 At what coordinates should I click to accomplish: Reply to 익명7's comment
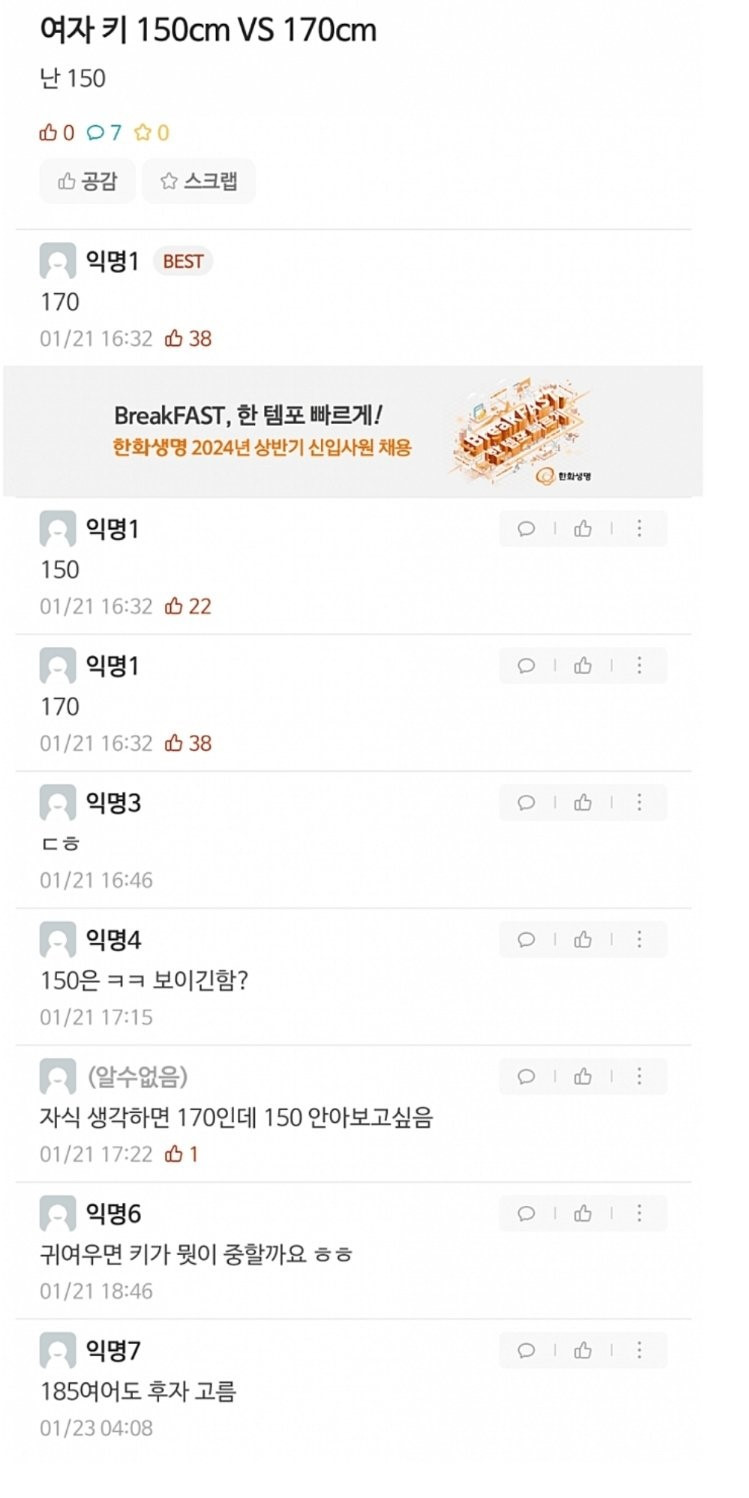526,1351
